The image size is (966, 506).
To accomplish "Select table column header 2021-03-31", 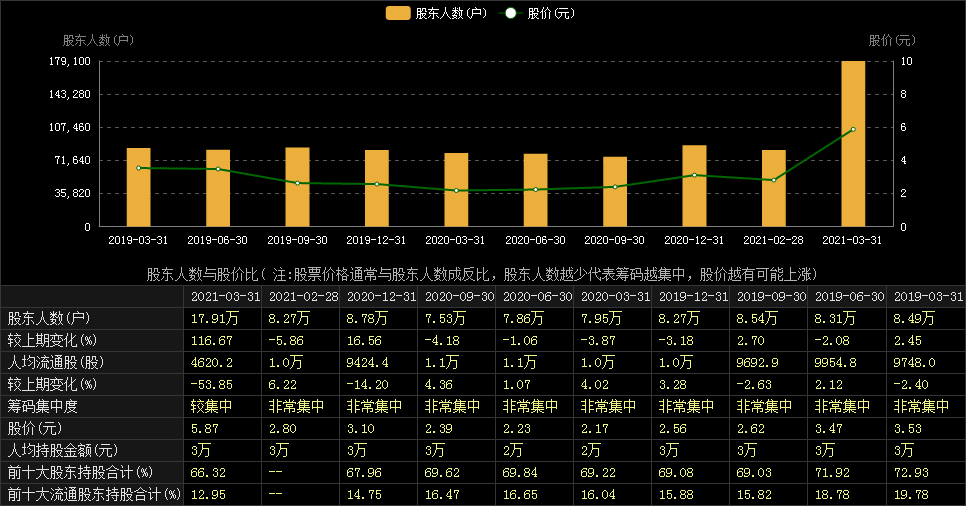I will pyautogui.click(x=225, y=296).
